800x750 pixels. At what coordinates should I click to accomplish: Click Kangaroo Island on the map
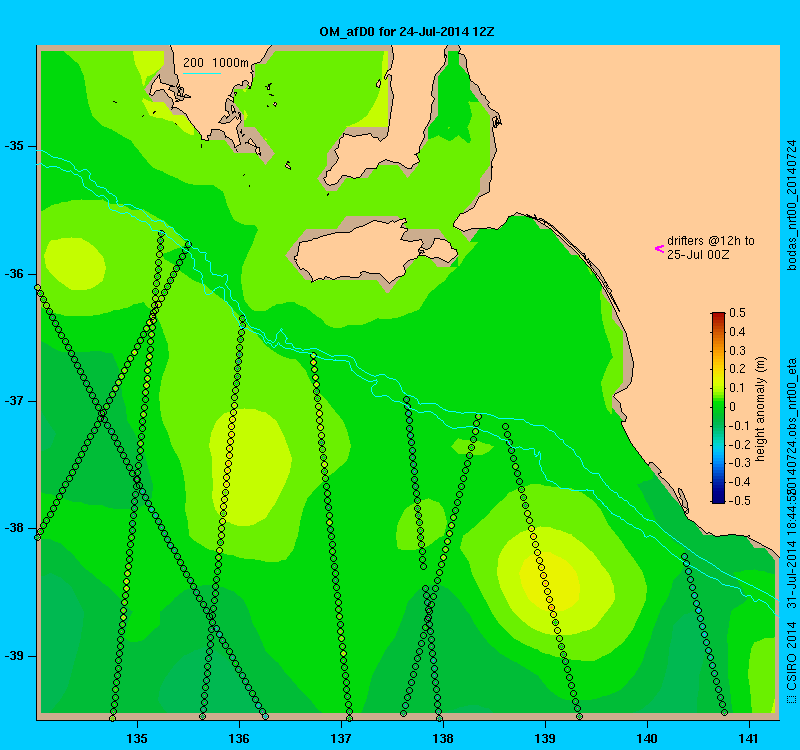375,250
